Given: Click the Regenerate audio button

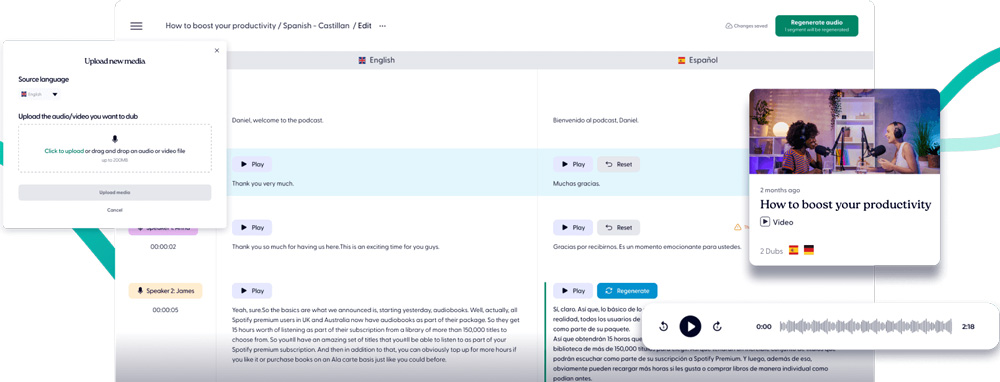Looking at the screenshot, I should [816, 26].
